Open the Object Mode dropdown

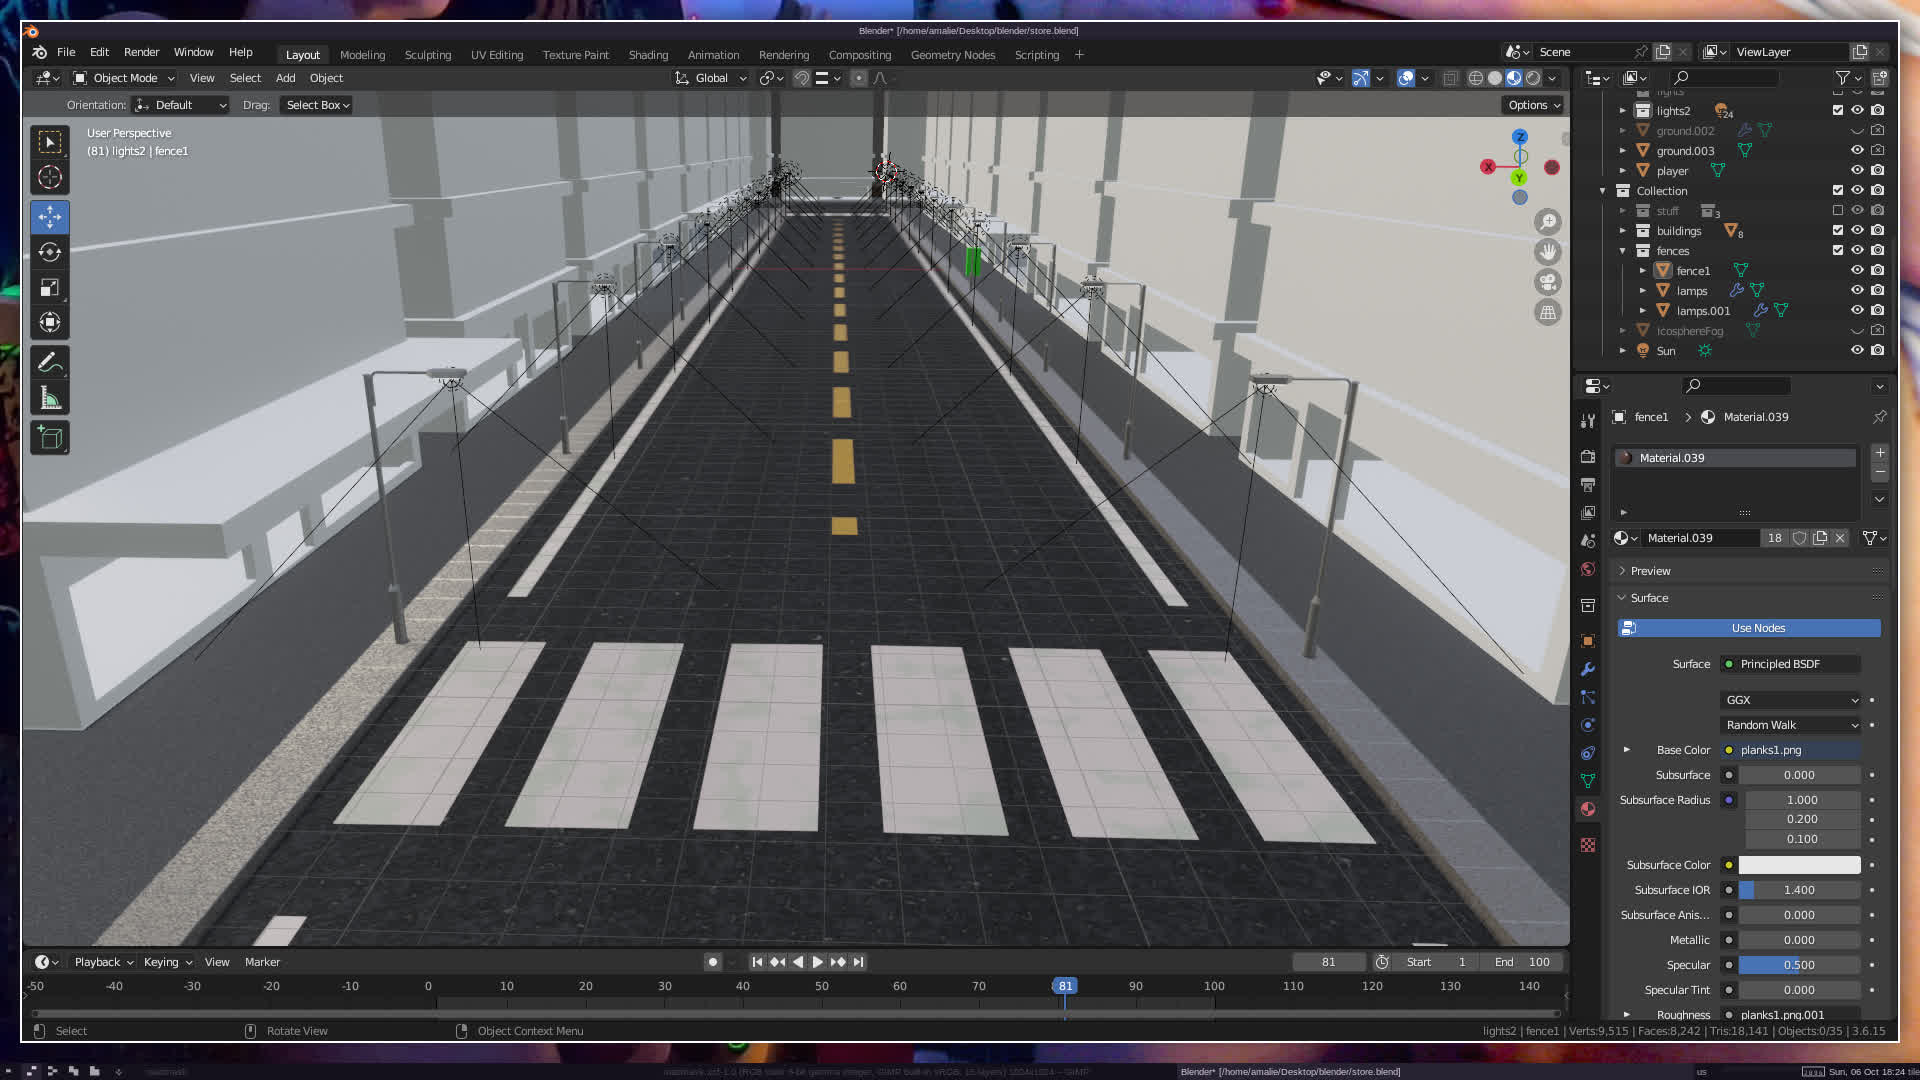pos(125,78)
